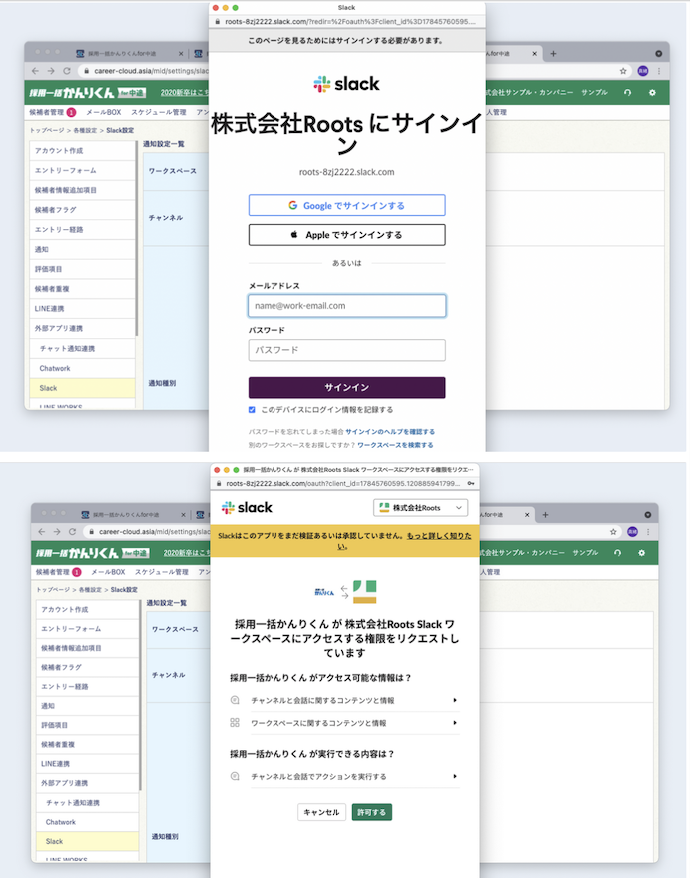Click the キャンセル button
Screen dimensions: 690x878
(x=321, y=812)
